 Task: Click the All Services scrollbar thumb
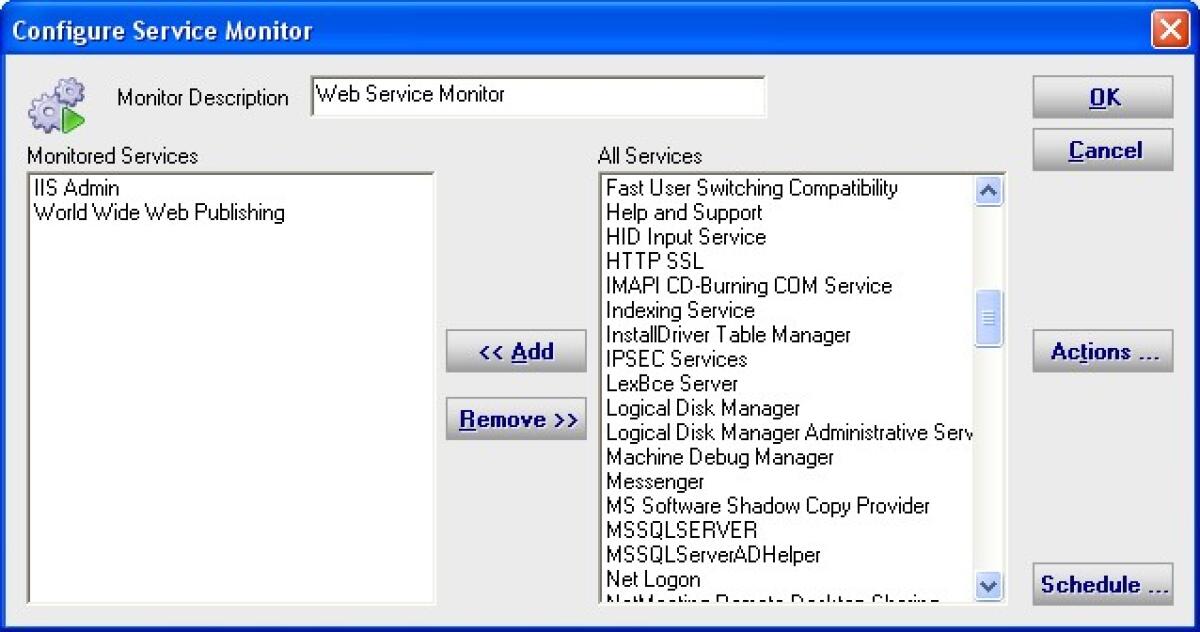point(988,318)
